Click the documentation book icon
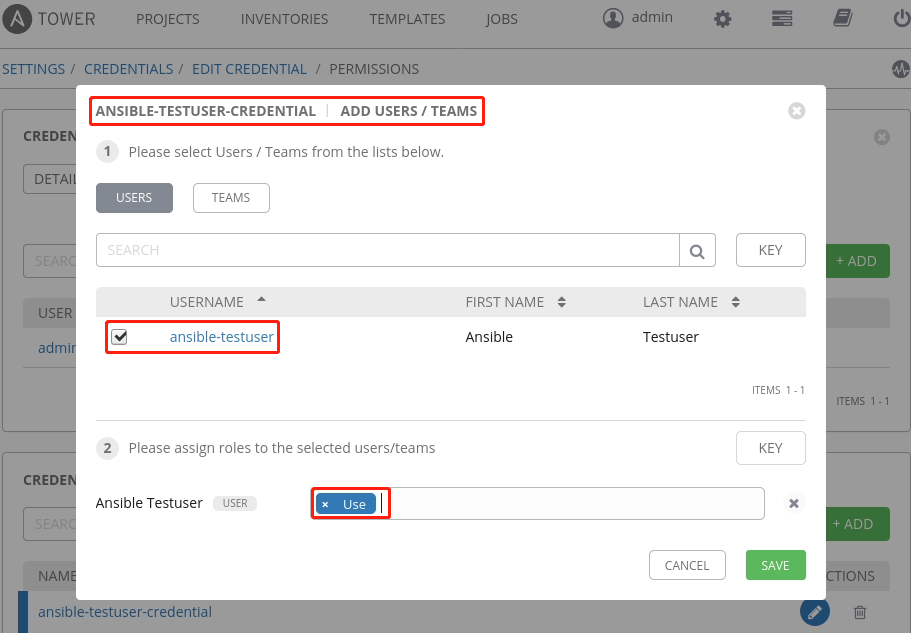Image resolution: width=911 pixels, height=633 pixels. (842, 19)
